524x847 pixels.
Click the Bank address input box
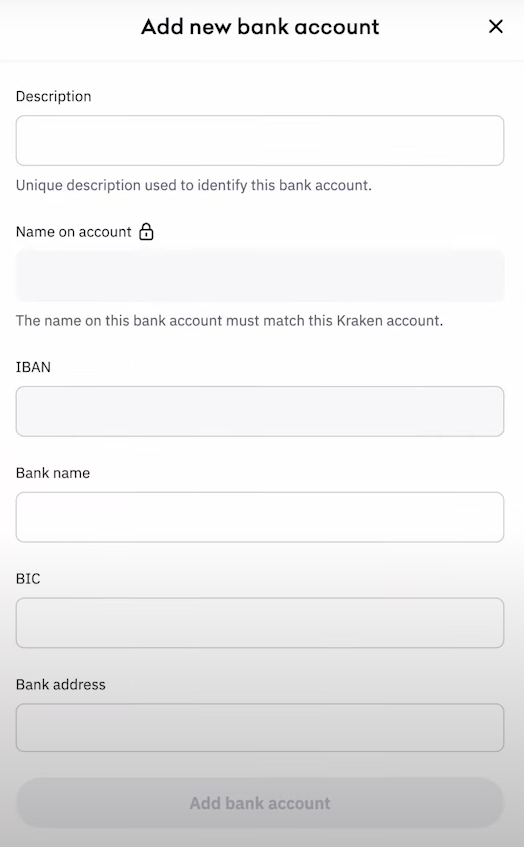pyautogui.click(x=260, y=728)
